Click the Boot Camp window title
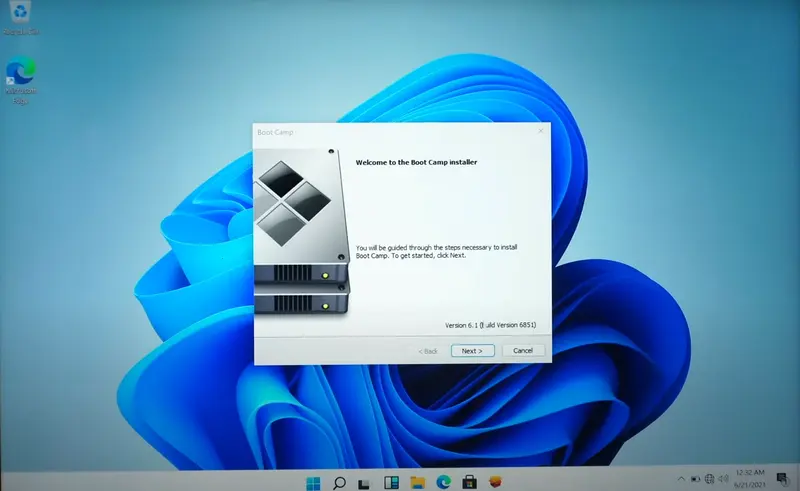Viewport: 800px width, 491px height. point(275,132)
